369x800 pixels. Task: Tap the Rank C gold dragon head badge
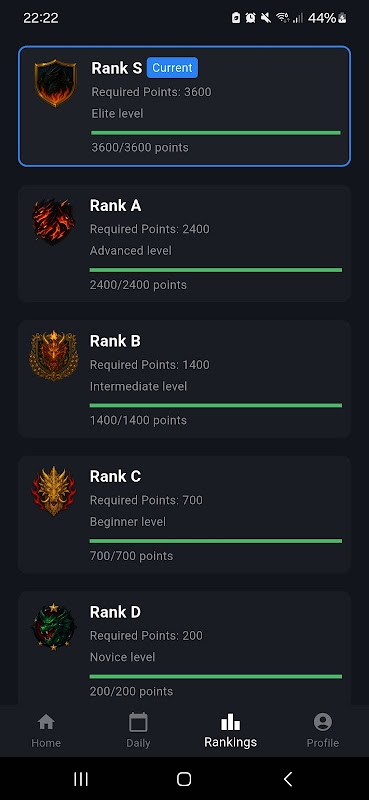[x=54, y=491]
